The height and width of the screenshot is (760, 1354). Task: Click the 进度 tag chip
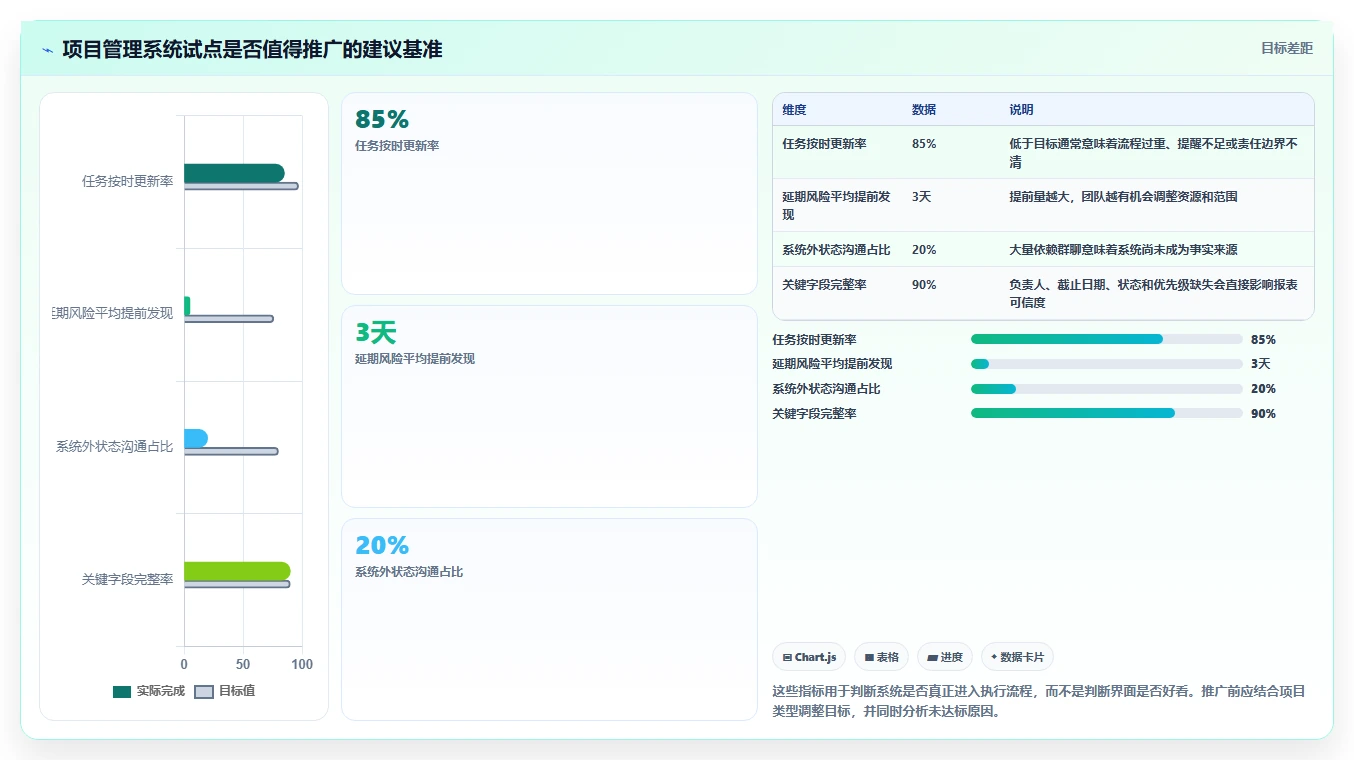[945, 657]
